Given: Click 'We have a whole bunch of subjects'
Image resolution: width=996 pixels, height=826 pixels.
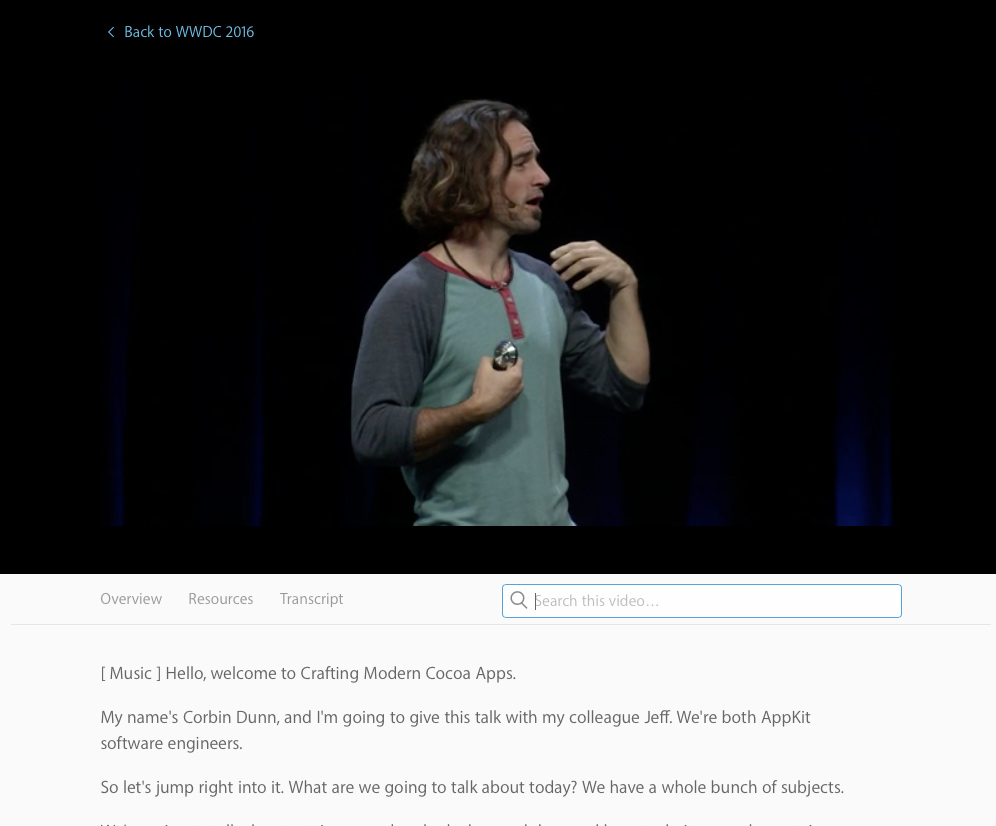Looking at the screenshot, I should (x=713, y=787).
